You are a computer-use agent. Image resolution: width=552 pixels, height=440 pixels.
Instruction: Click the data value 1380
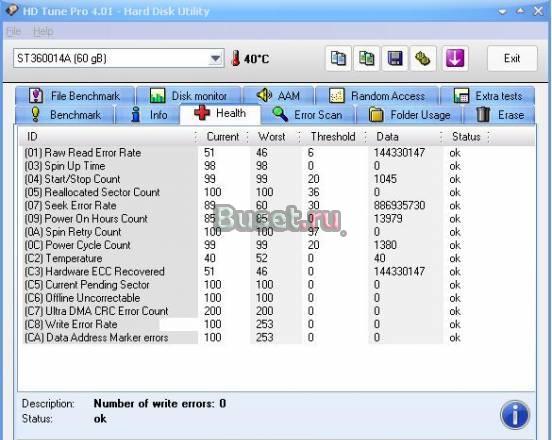pyautogui.click(x=385, y=245)
